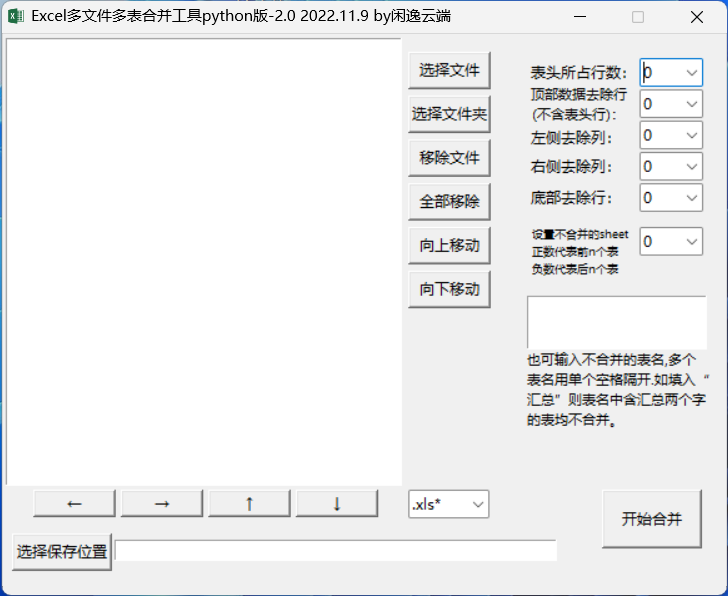Click 全部移除 to clear all files

(449, 201)
